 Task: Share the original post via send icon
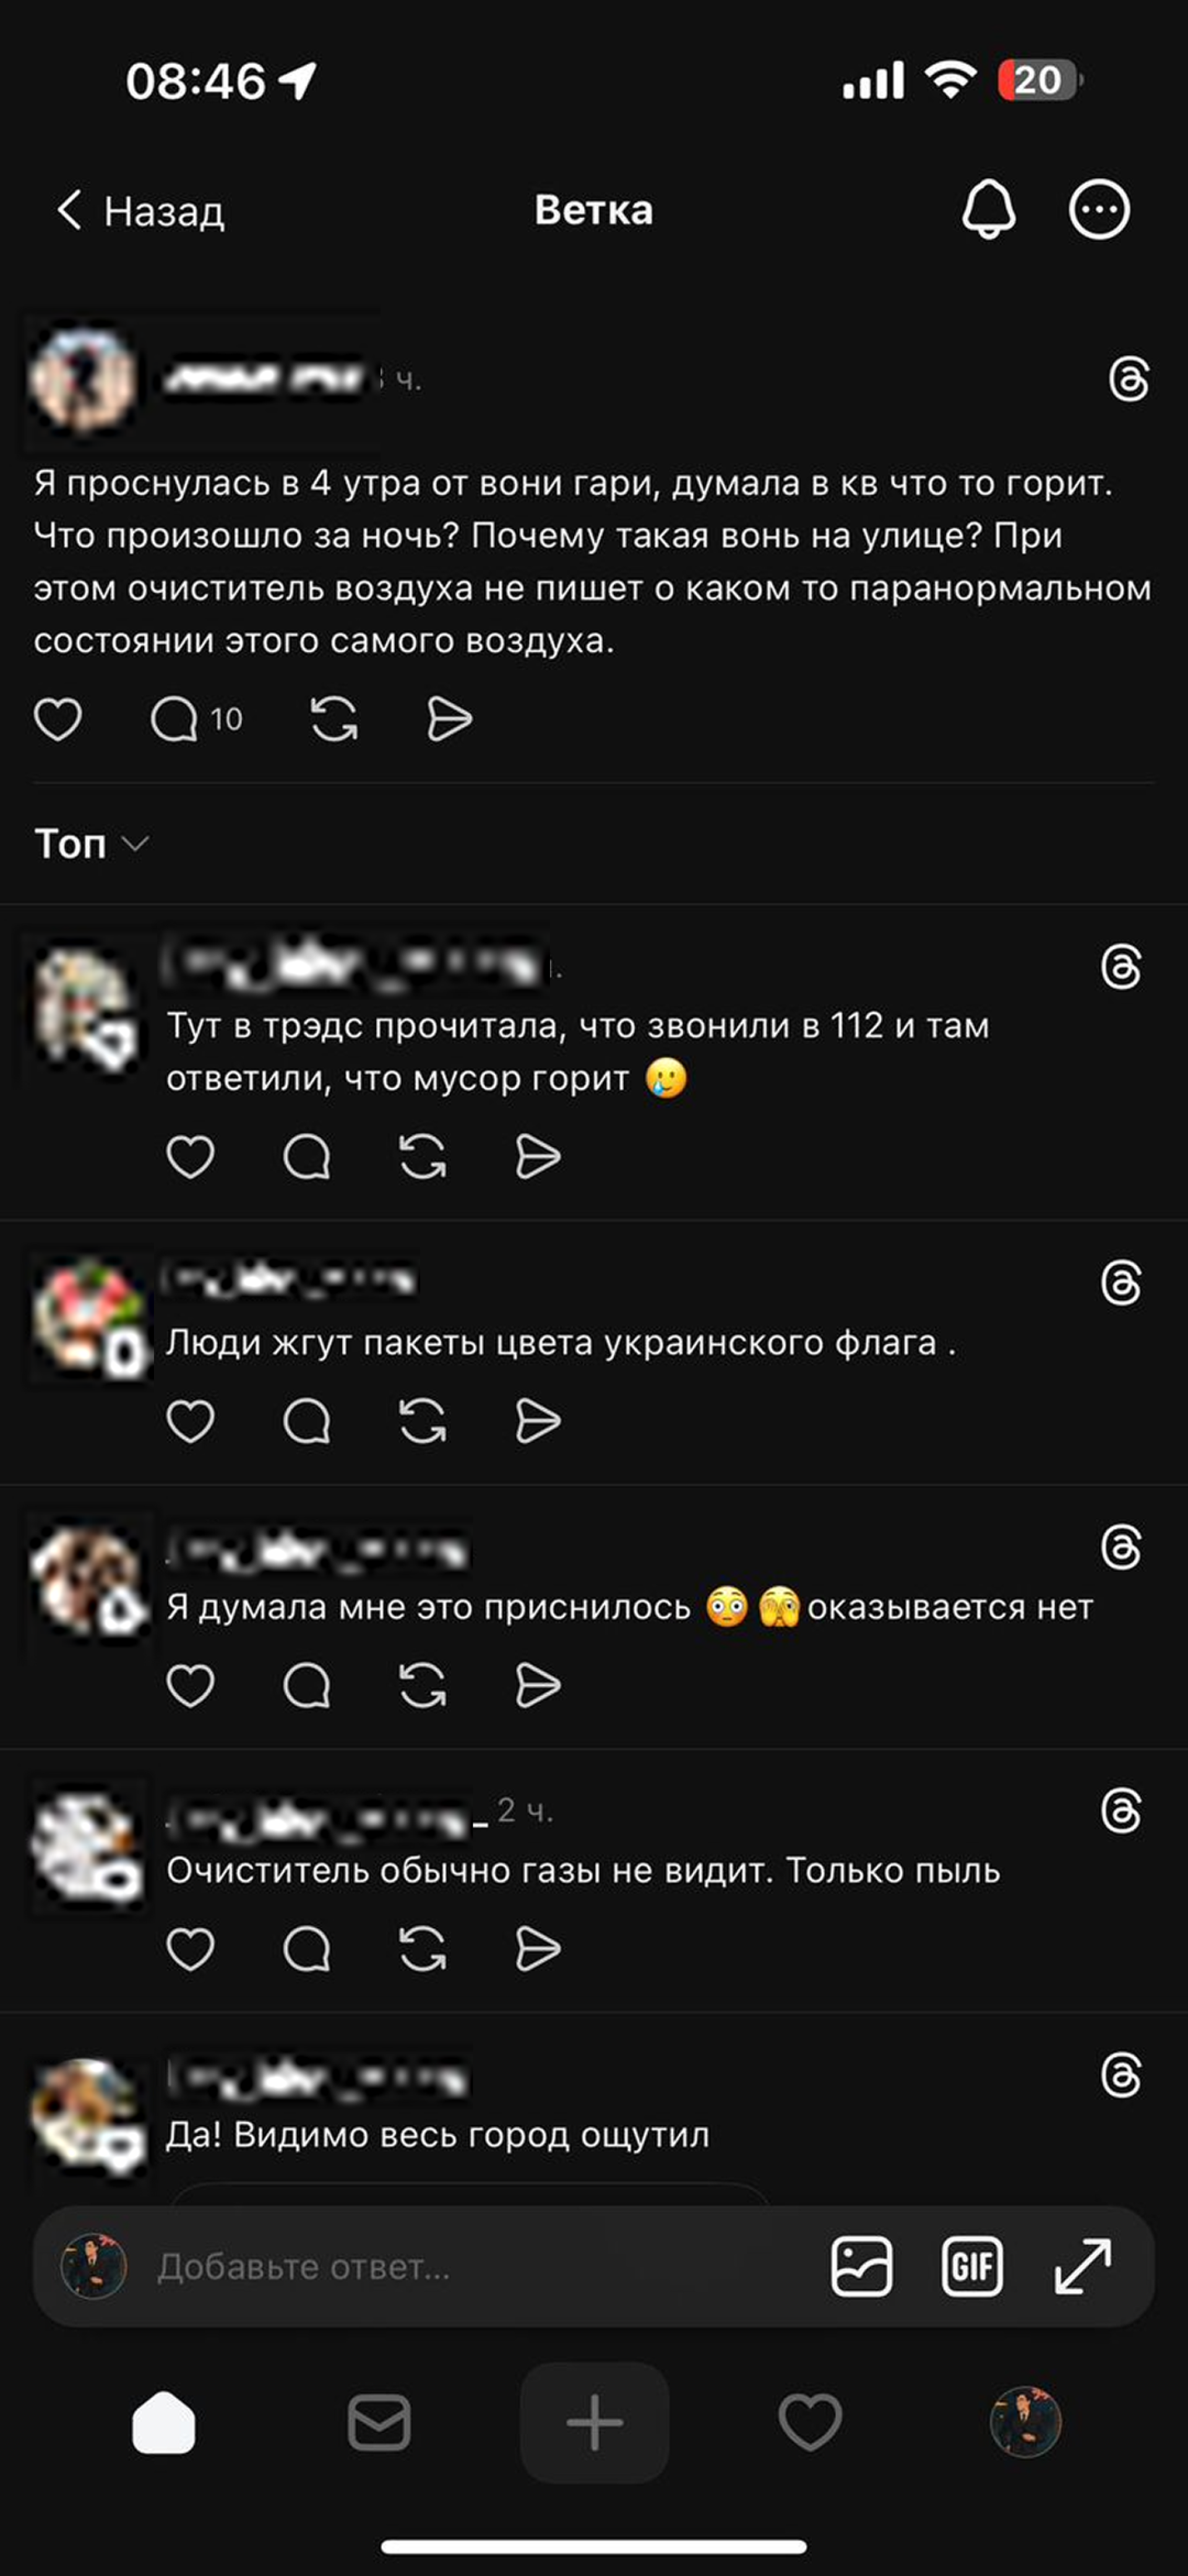click(449, 719)
